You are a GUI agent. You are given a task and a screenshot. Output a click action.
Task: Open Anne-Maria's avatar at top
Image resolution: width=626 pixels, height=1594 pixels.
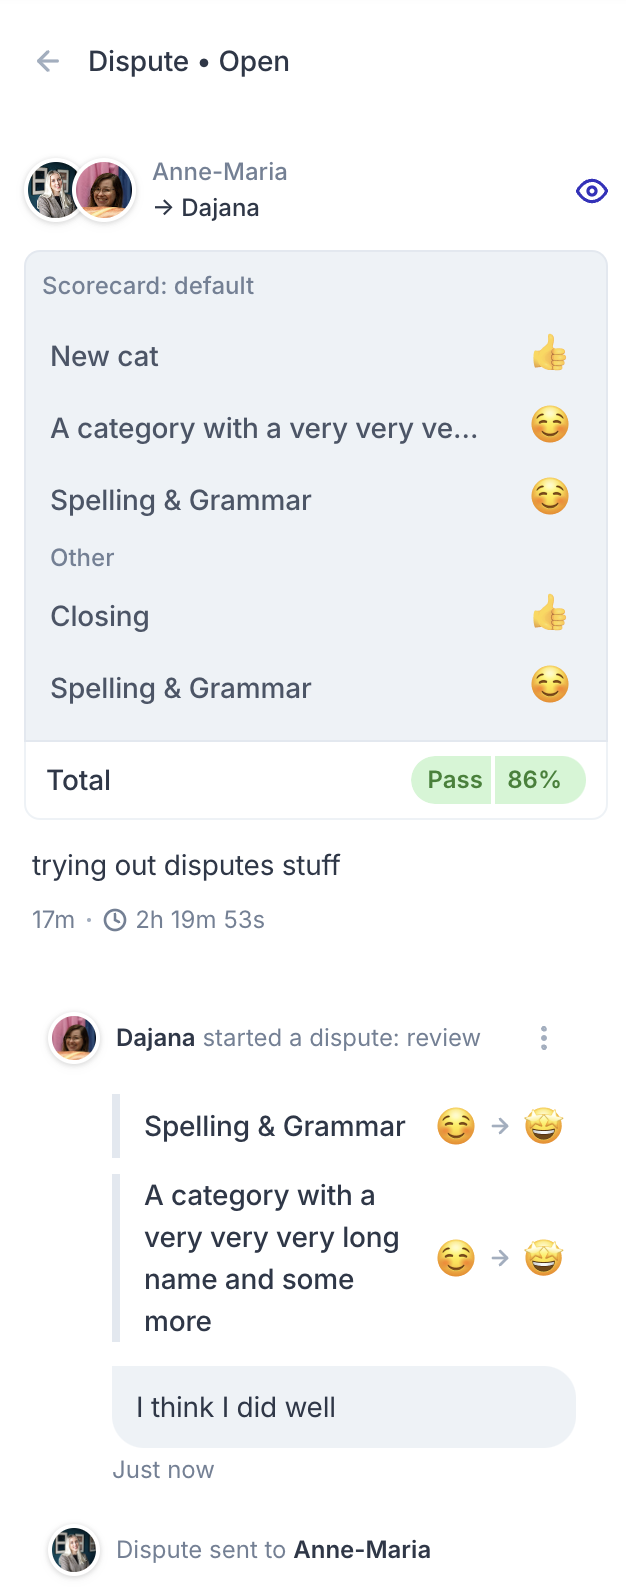[x=55, y=190]
